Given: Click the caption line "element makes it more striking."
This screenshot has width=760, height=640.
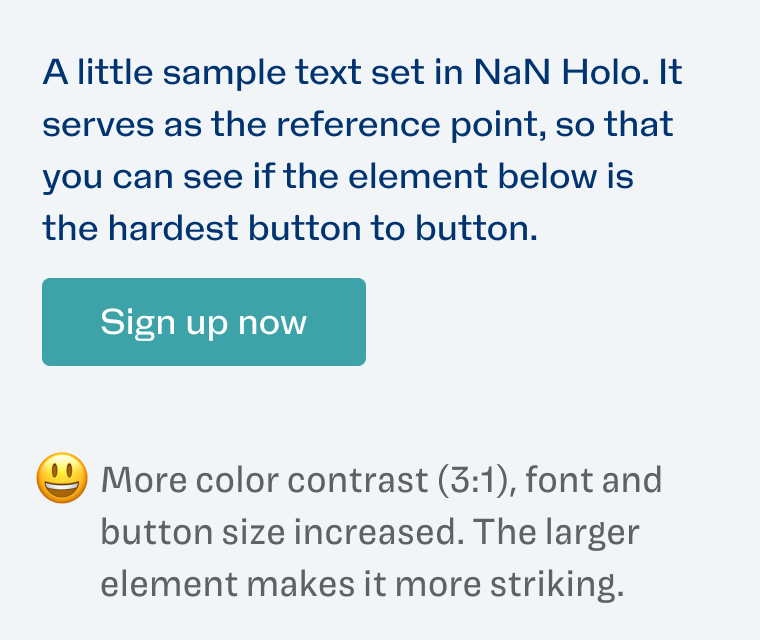Looking at the screenshot, I should coord(362,584).
